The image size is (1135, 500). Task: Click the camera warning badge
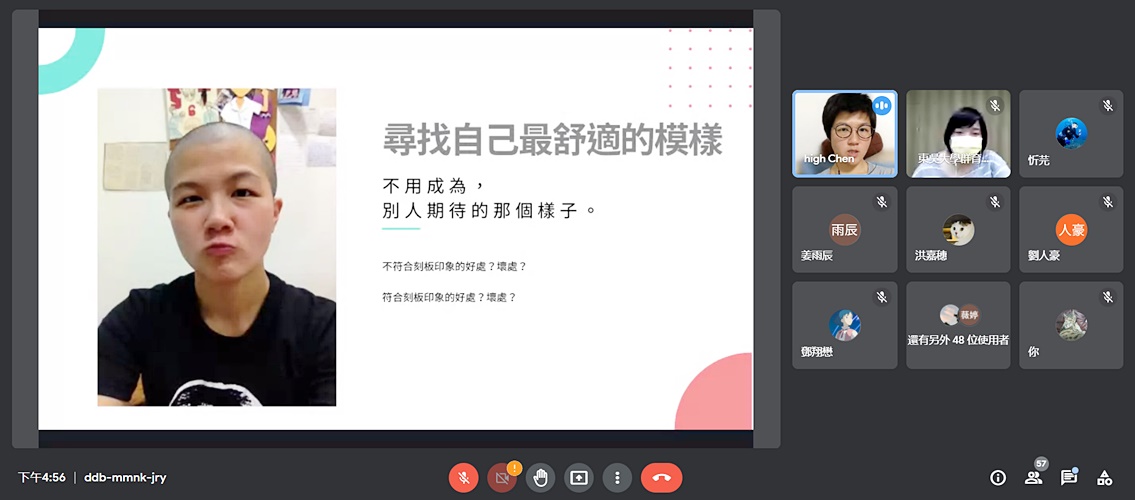point(514,467)
